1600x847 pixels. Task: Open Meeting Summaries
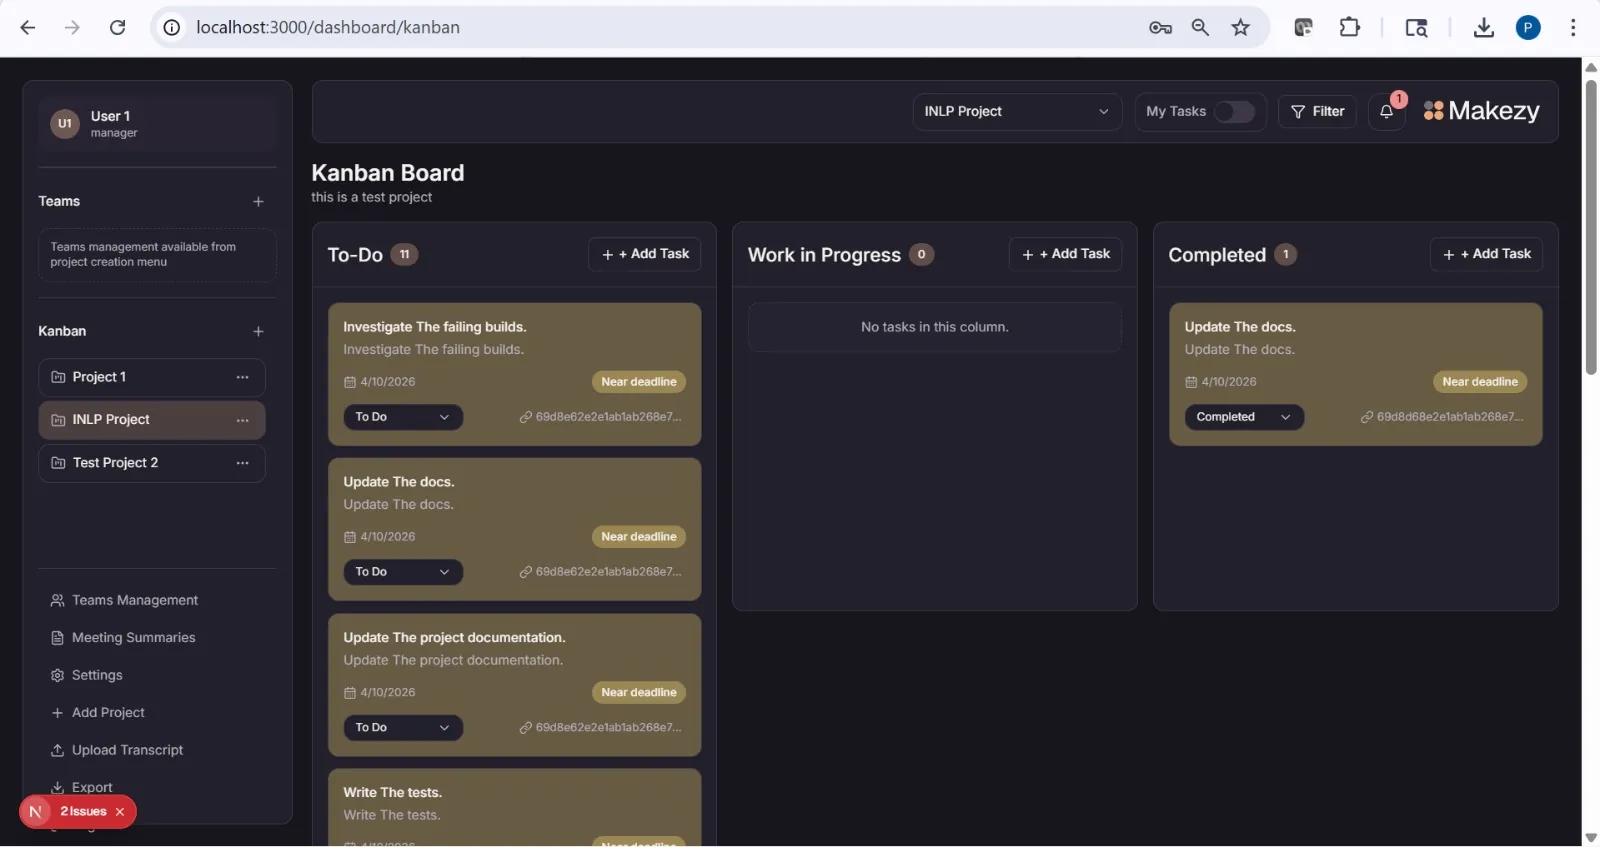[x=123, y=638]
